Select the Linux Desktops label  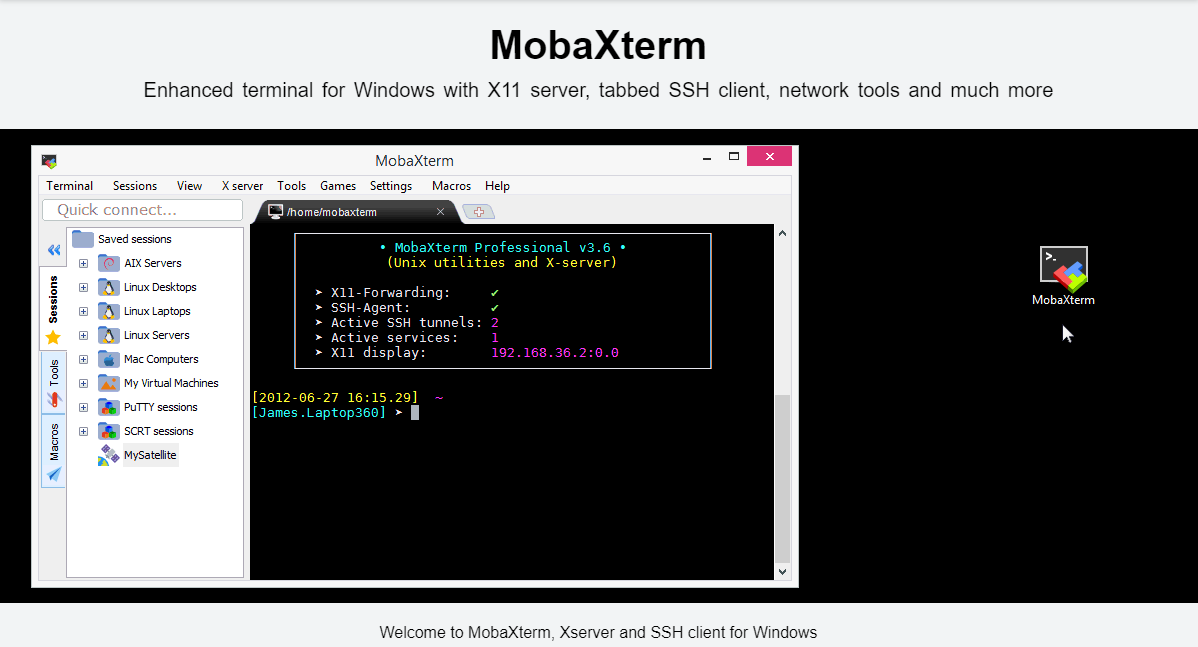click(160, 287)
